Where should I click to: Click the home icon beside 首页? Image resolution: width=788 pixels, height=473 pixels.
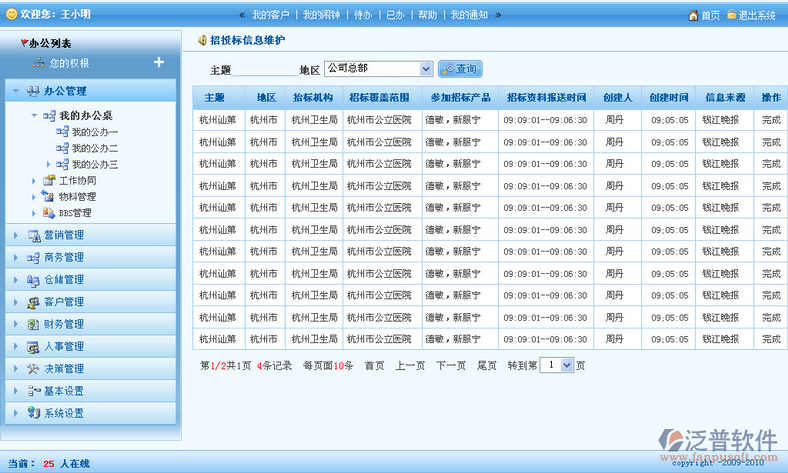pyautogui.click(x=693, y=15)
